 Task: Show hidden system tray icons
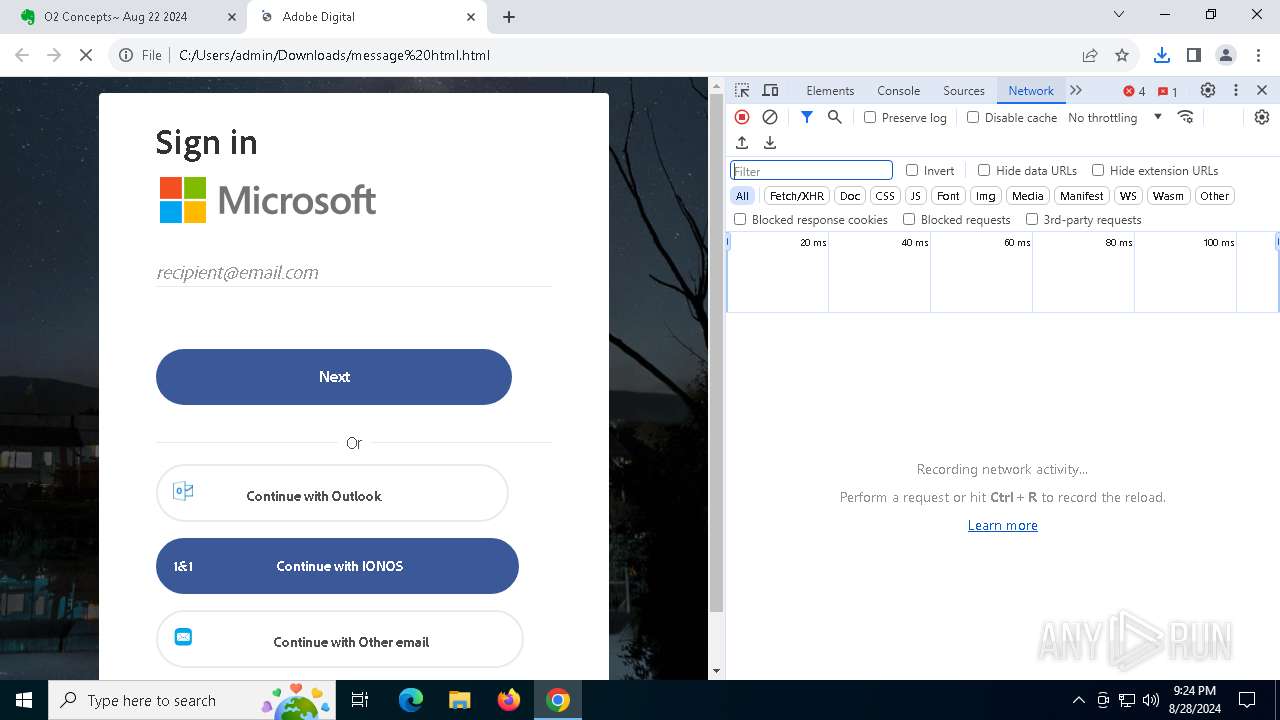1078,700
